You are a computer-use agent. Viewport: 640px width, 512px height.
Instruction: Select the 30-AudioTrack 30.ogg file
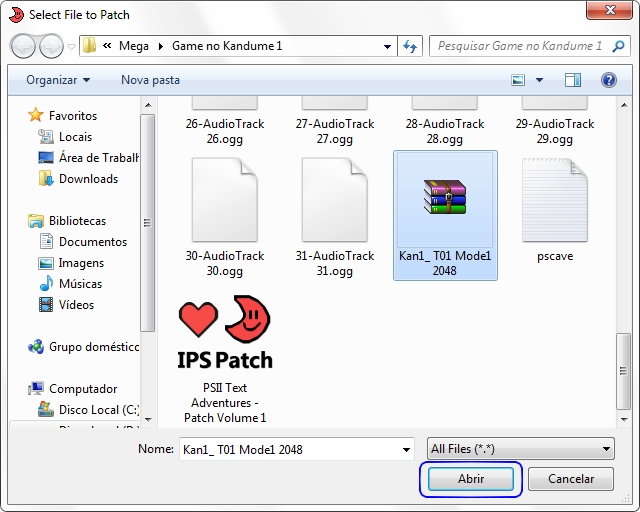[x=224, y=217]
